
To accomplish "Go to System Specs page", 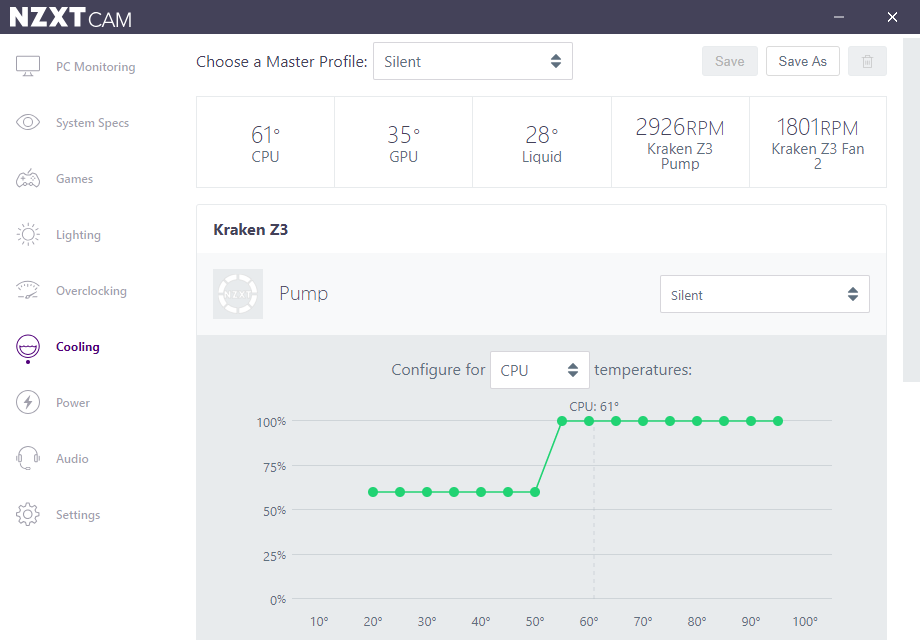I will point(92,123).
